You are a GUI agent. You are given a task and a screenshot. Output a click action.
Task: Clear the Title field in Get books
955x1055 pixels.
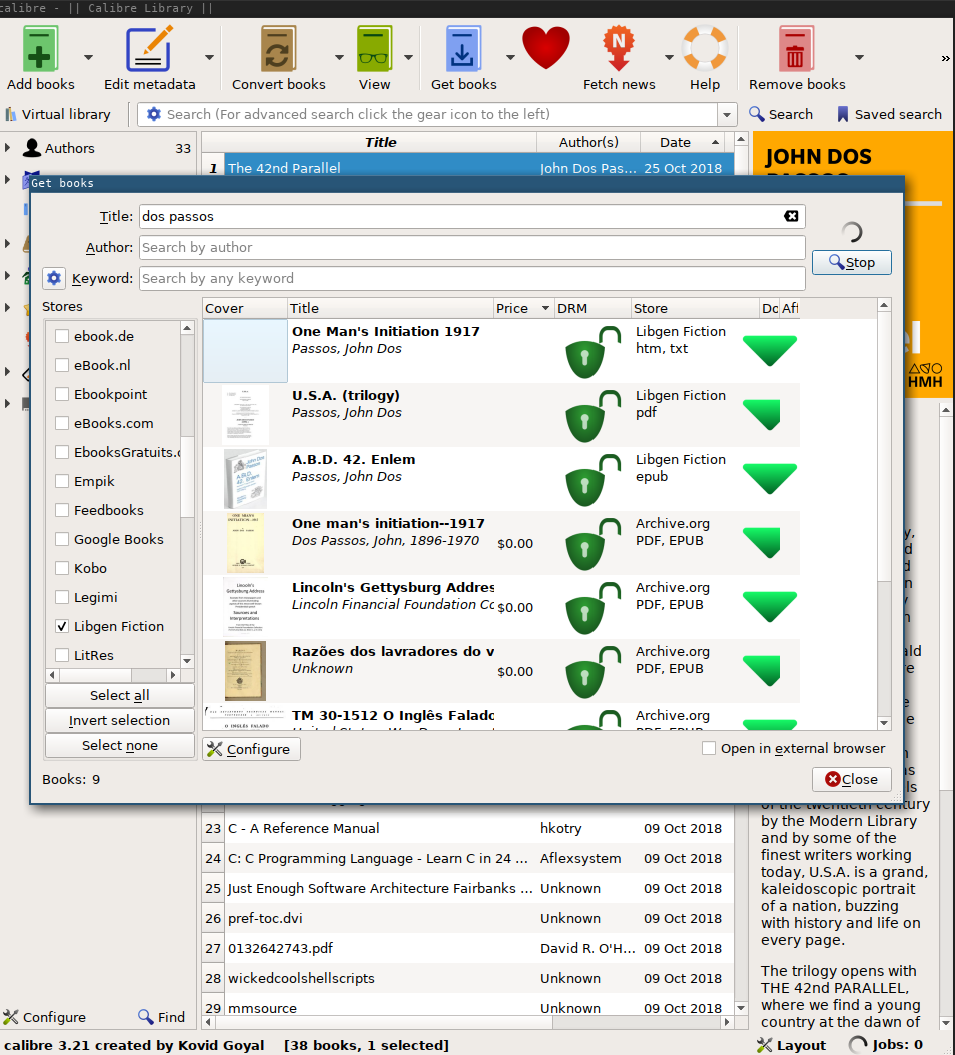(x=791, y=216)
